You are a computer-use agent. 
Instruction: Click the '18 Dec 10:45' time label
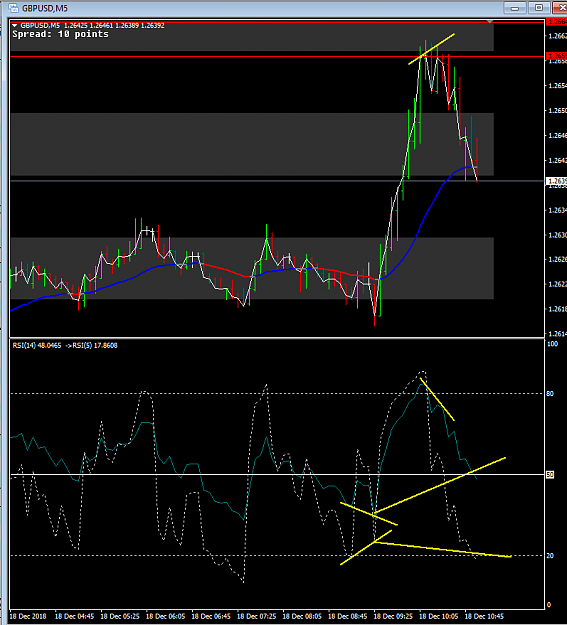[484, 616]
